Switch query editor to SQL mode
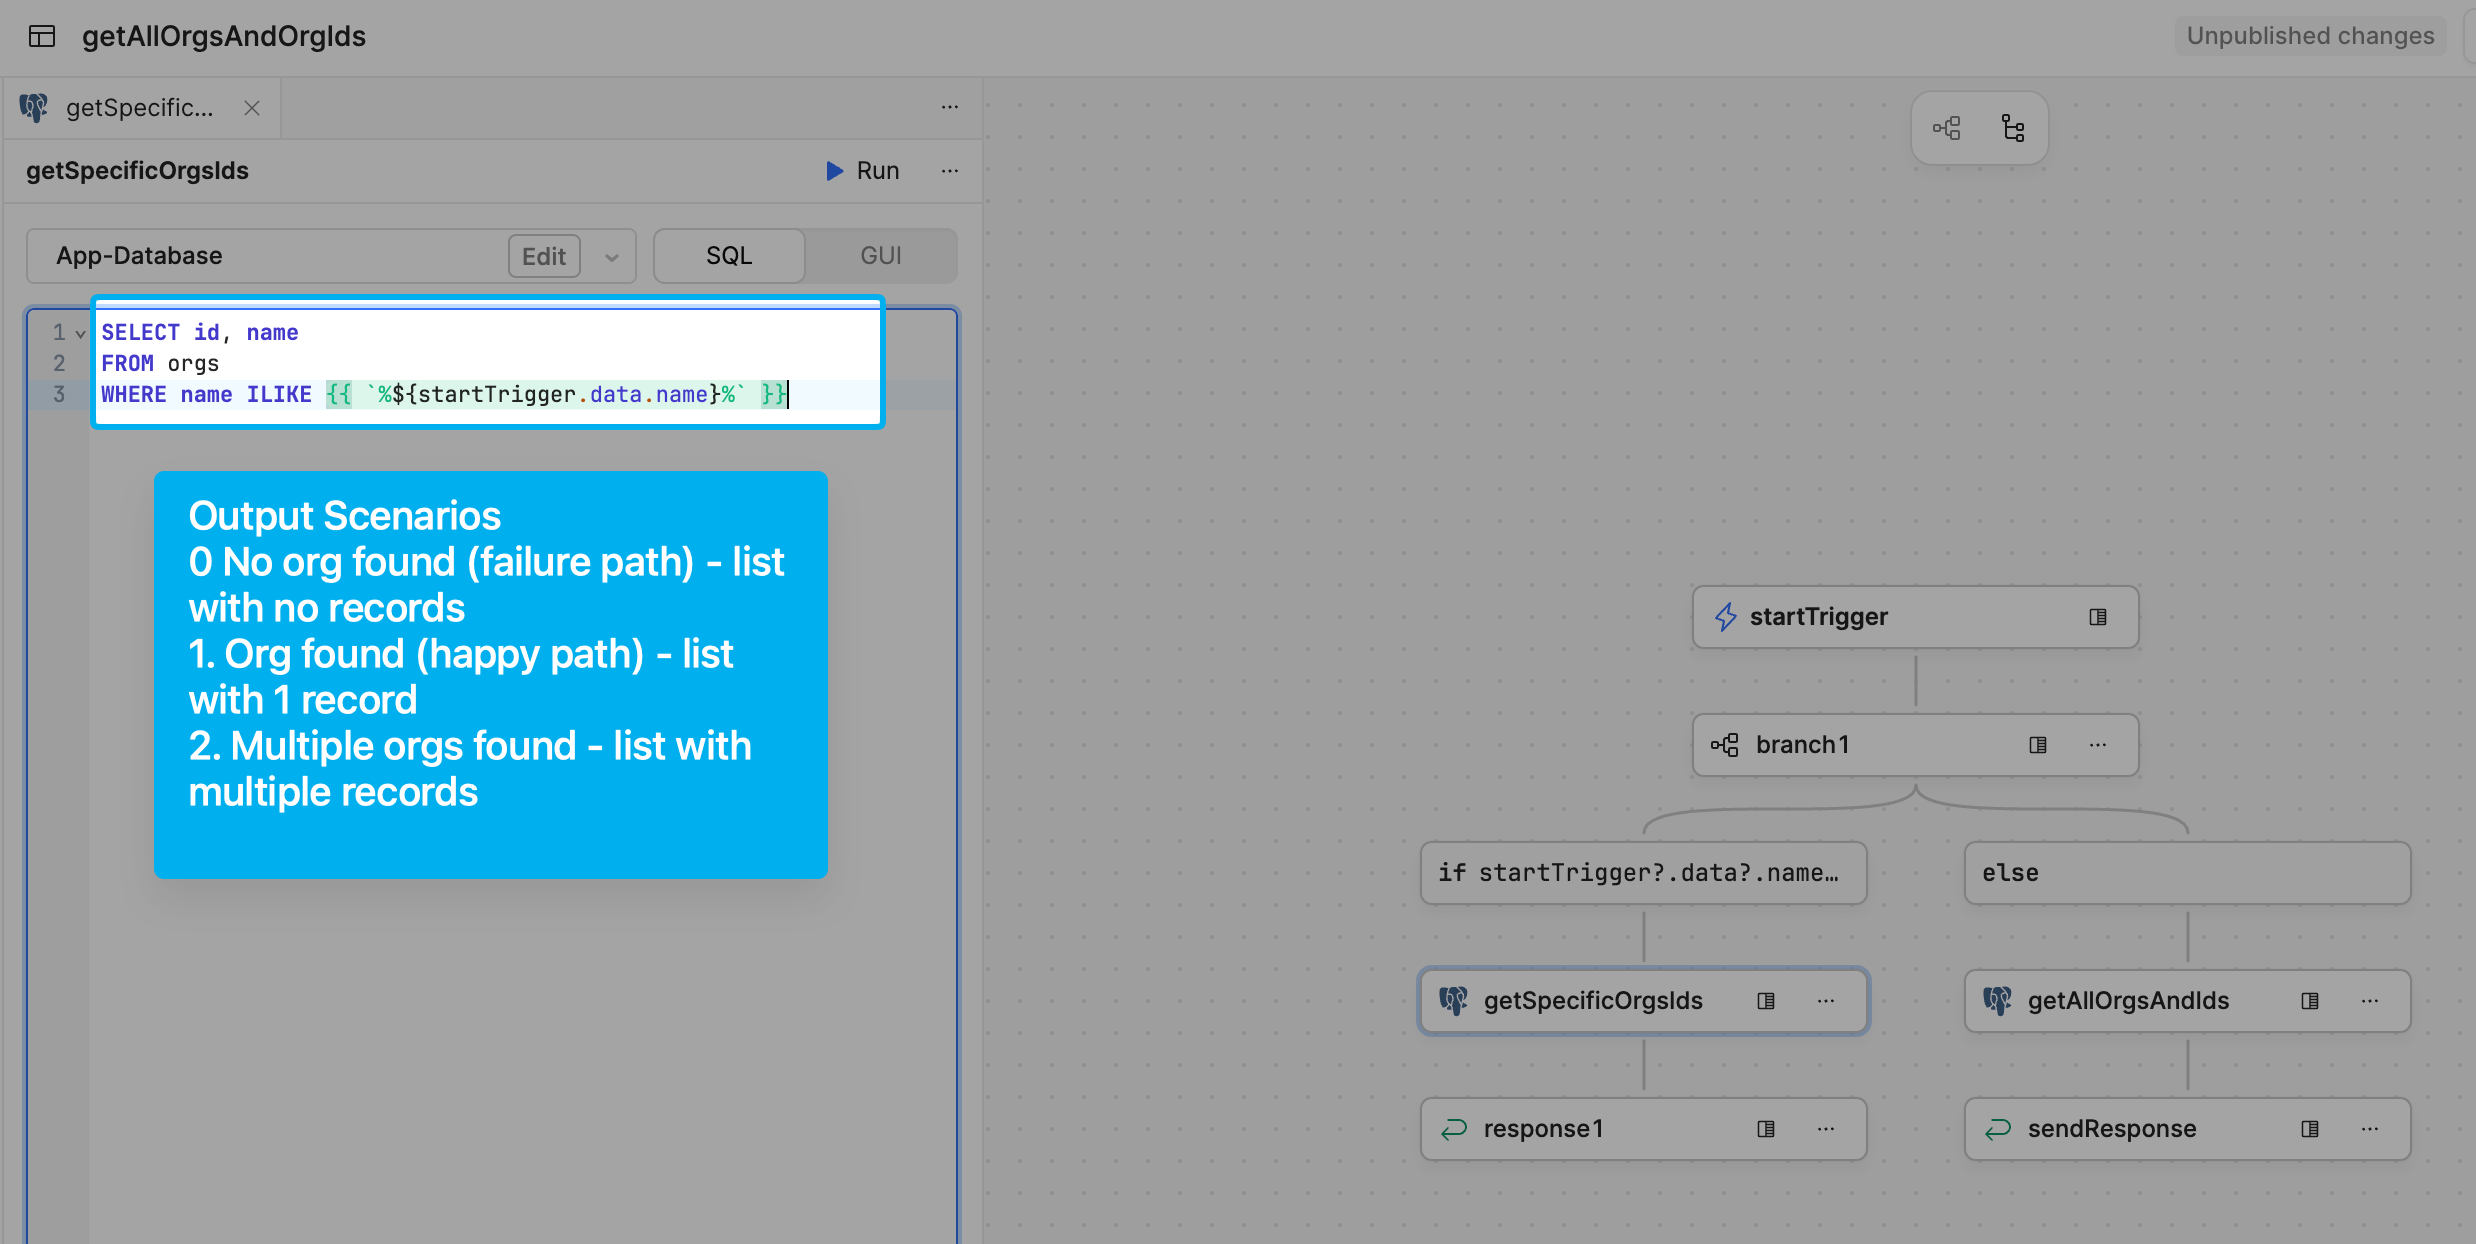Image resolution: width=2476 pixels, height=1244 pixels. point(729,256)
